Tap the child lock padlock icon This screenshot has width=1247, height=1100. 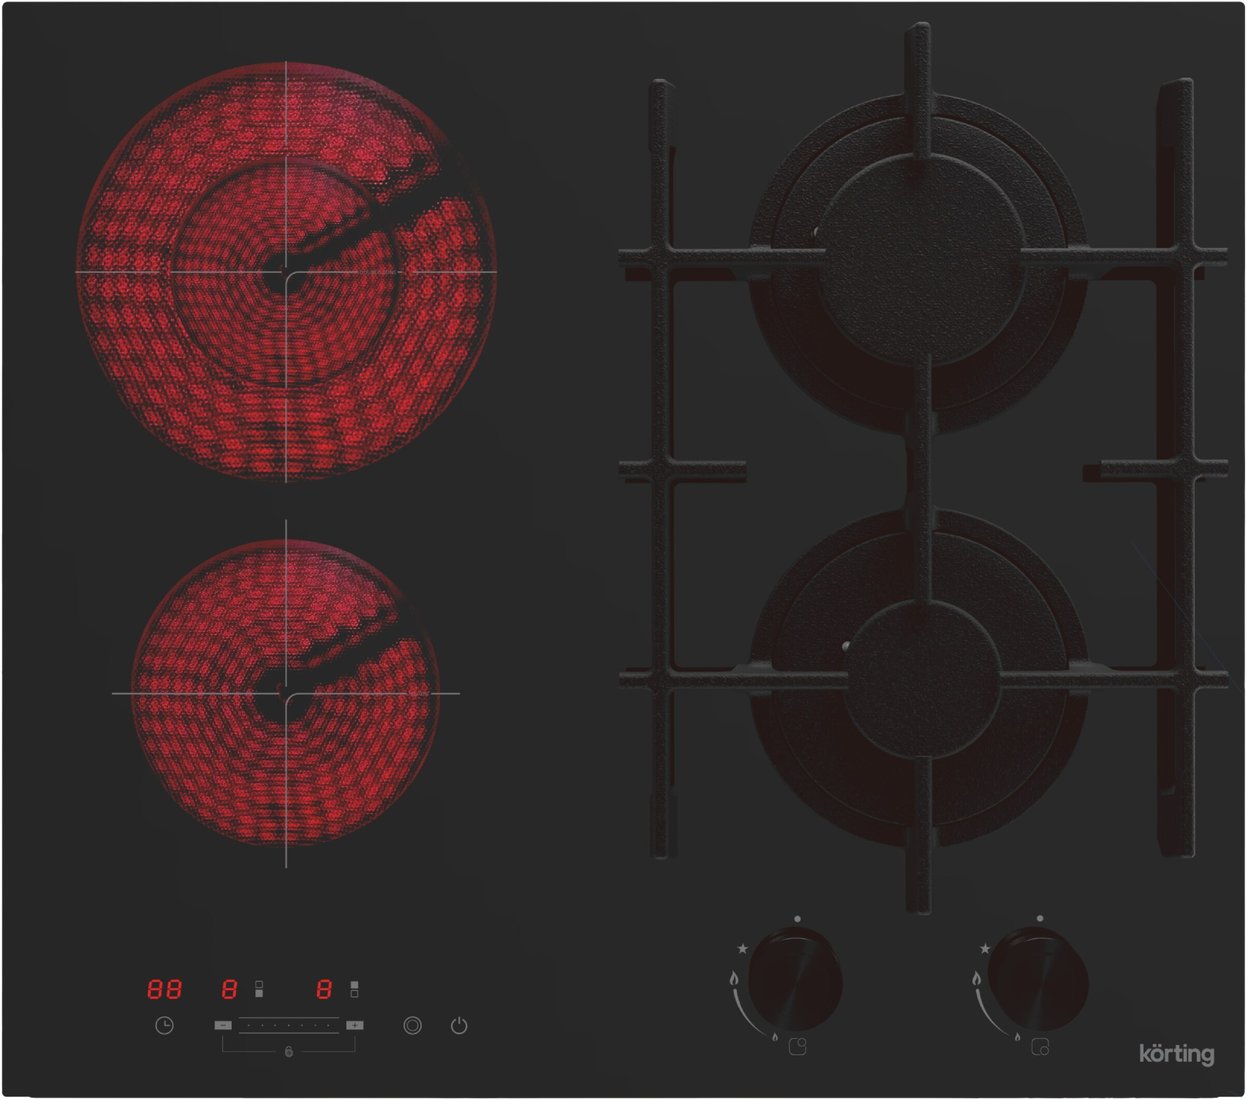click(x=289, y=1053)
